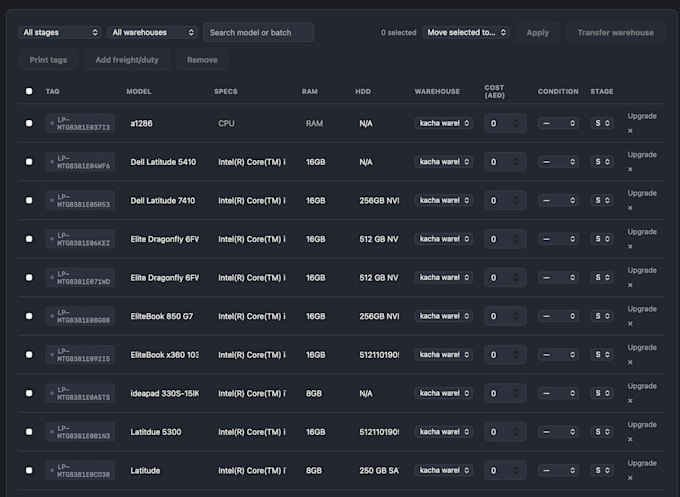Click '250 GB SA' HDD cell on Latitude row
Image resolution: width=680 pixels, height=497 pixels.
pyautogui.click(x=379, y=471)
